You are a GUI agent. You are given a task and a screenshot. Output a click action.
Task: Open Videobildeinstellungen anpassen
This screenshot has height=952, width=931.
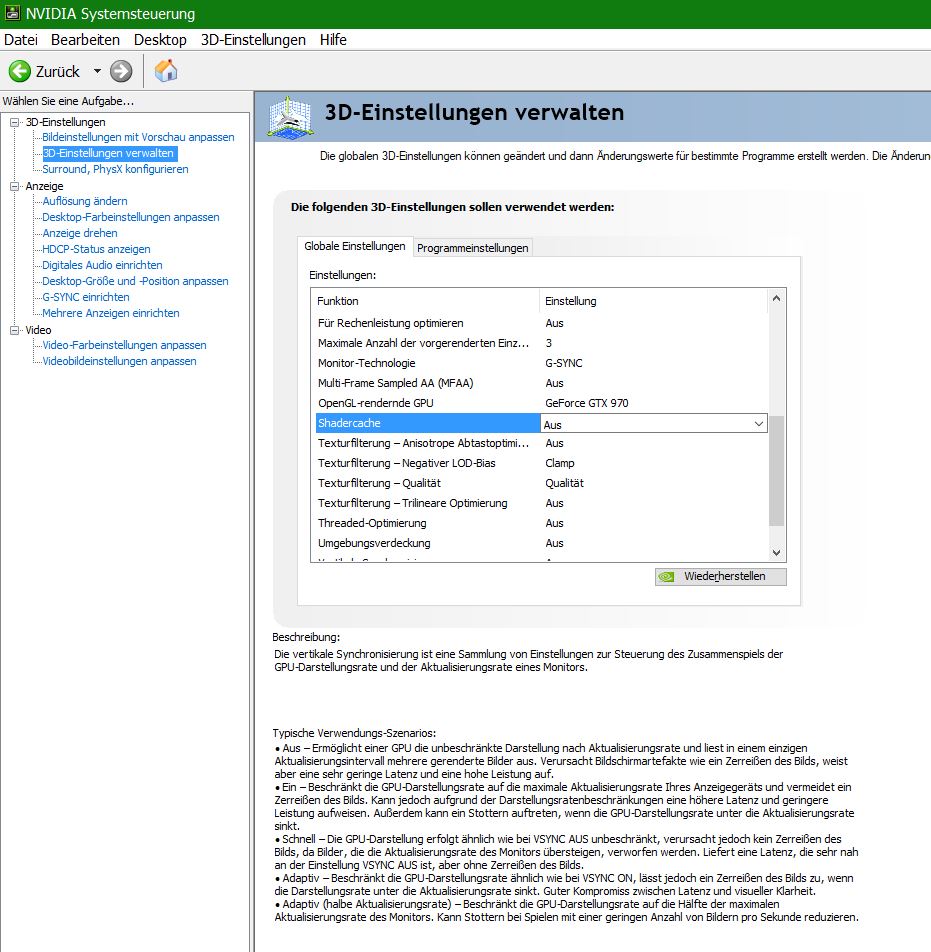pos(119,361)
